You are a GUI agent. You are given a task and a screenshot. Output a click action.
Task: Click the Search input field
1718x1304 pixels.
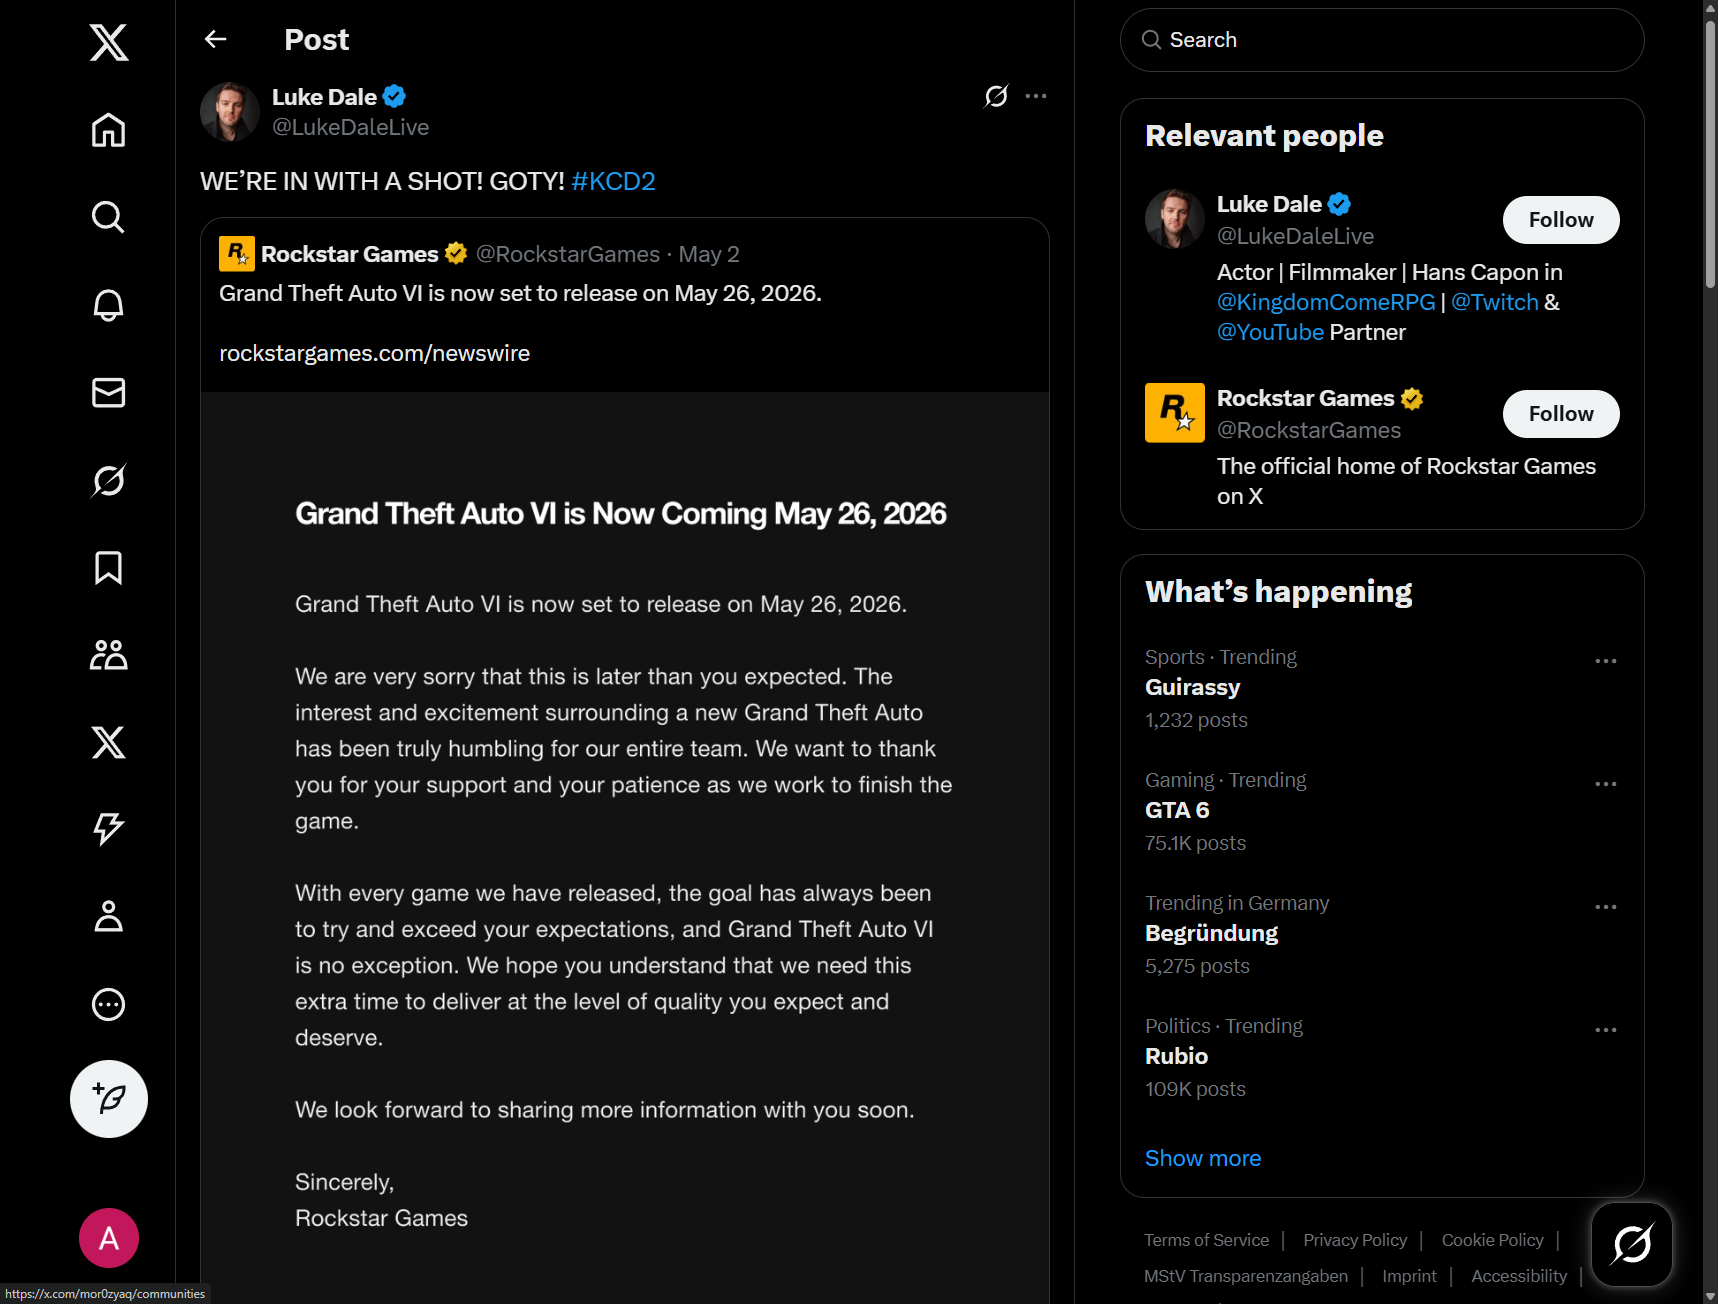coord(1390,40)
